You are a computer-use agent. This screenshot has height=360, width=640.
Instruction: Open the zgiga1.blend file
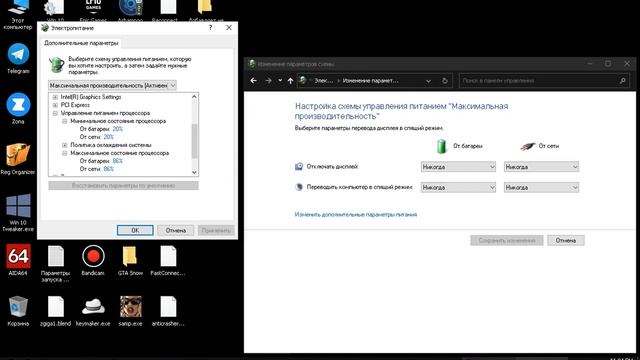pos(56,311)
